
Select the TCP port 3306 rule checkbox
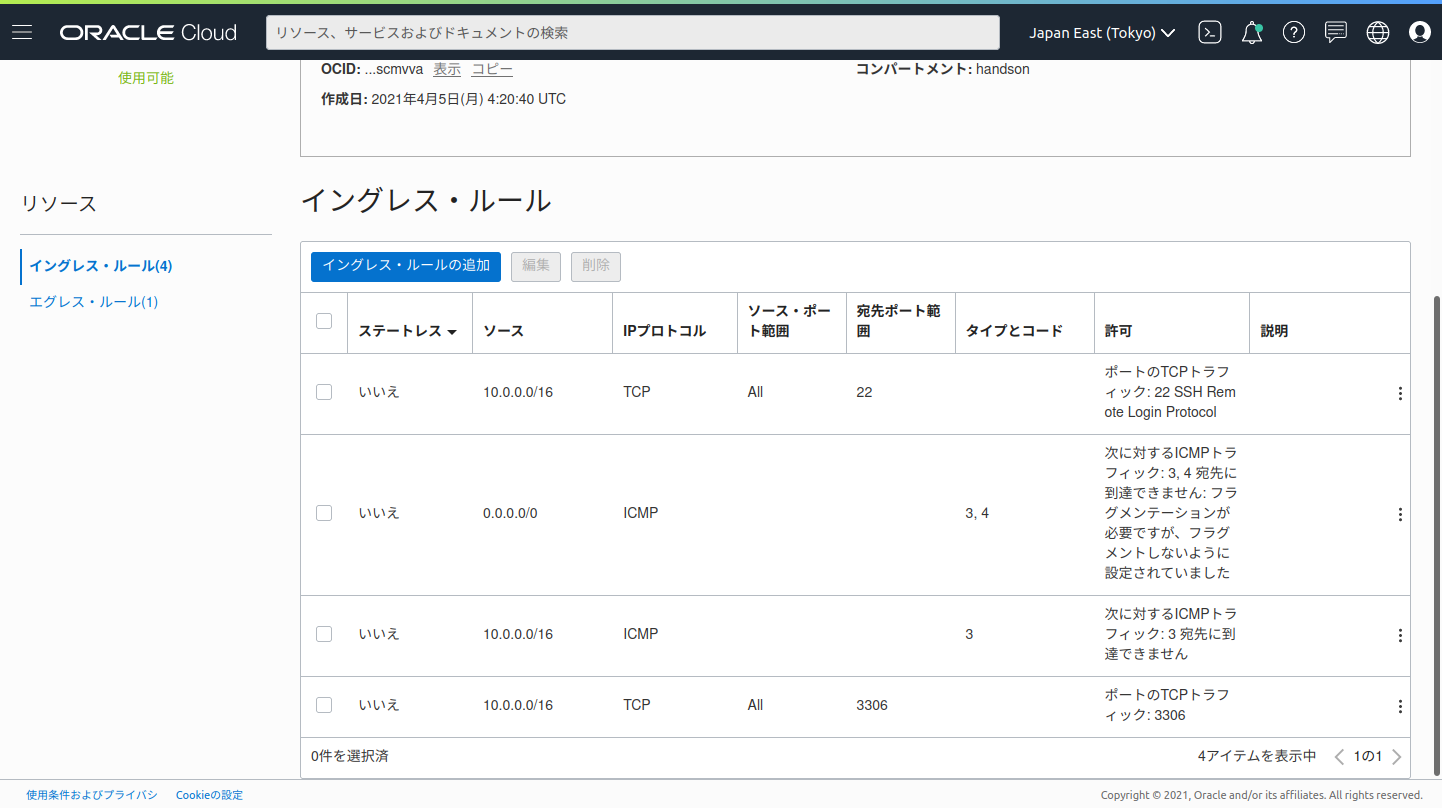point(324,705)
